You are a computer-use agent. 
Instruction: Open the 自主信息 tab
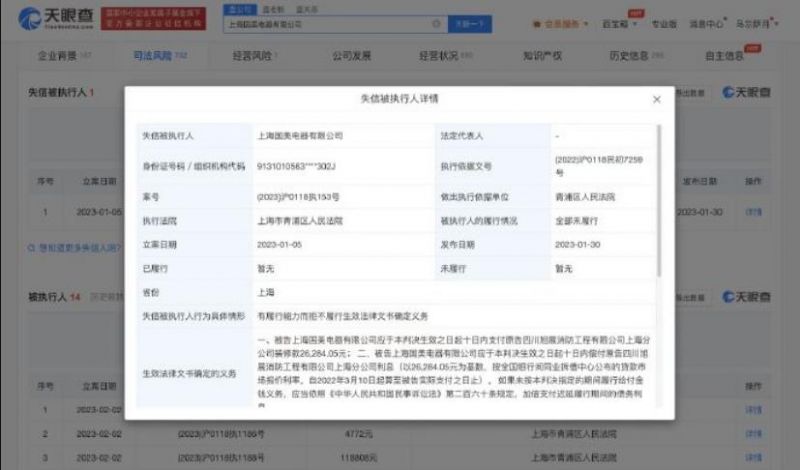pyautogui.click(x=726, y=56)
